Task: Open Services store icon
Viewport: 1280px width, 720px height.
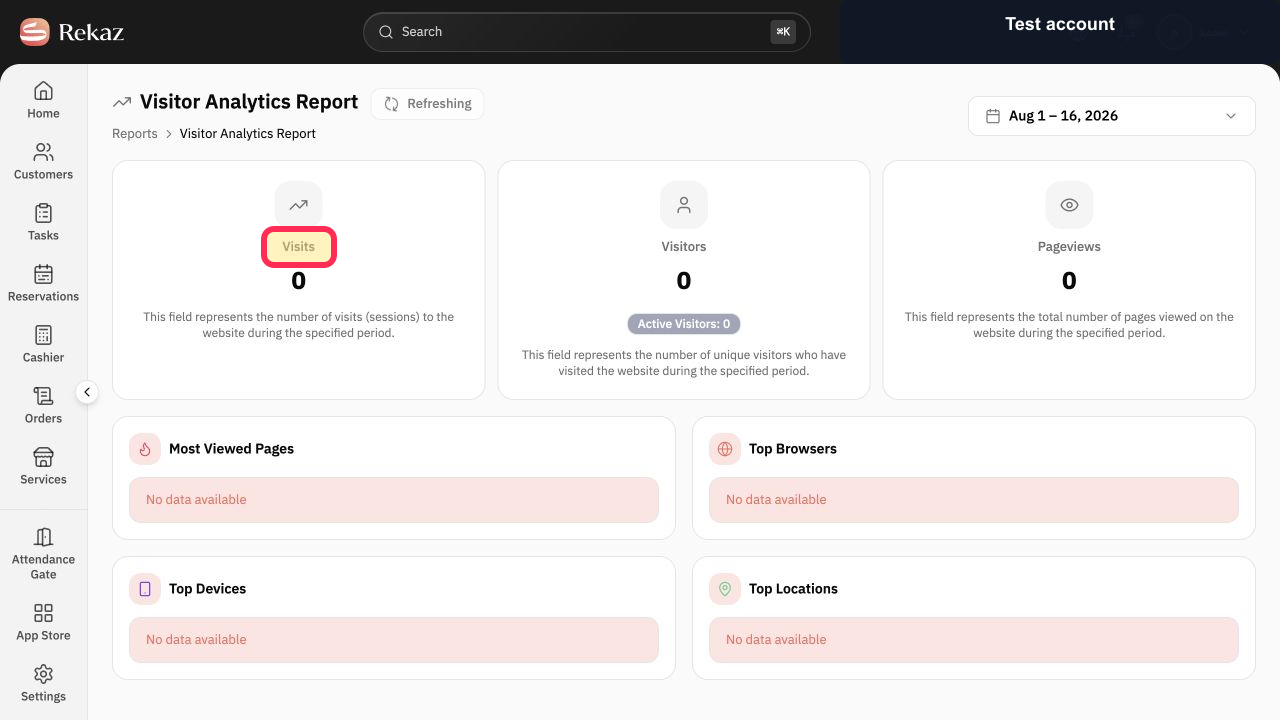Action: [43, 457]
